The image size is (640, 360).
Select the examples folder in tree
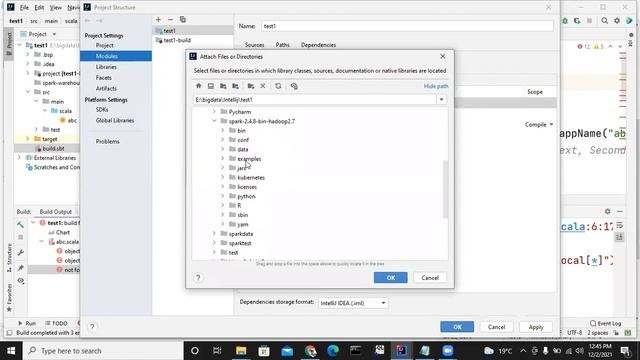pyautogui.click(x=249, y=158)
